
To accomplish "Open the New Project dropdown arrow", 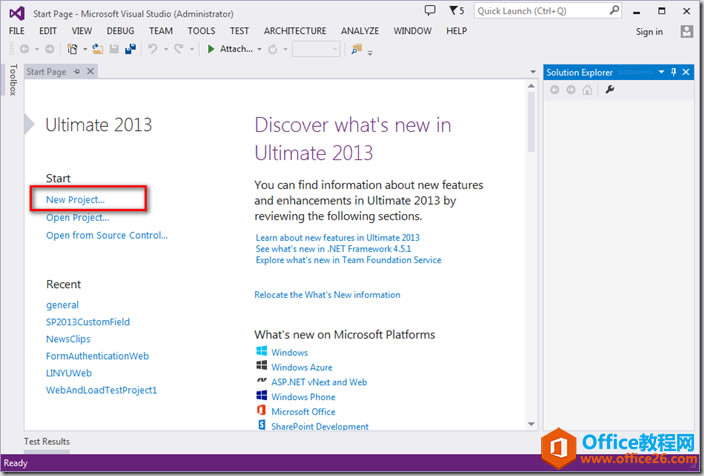I will click(x=85, y=49).
